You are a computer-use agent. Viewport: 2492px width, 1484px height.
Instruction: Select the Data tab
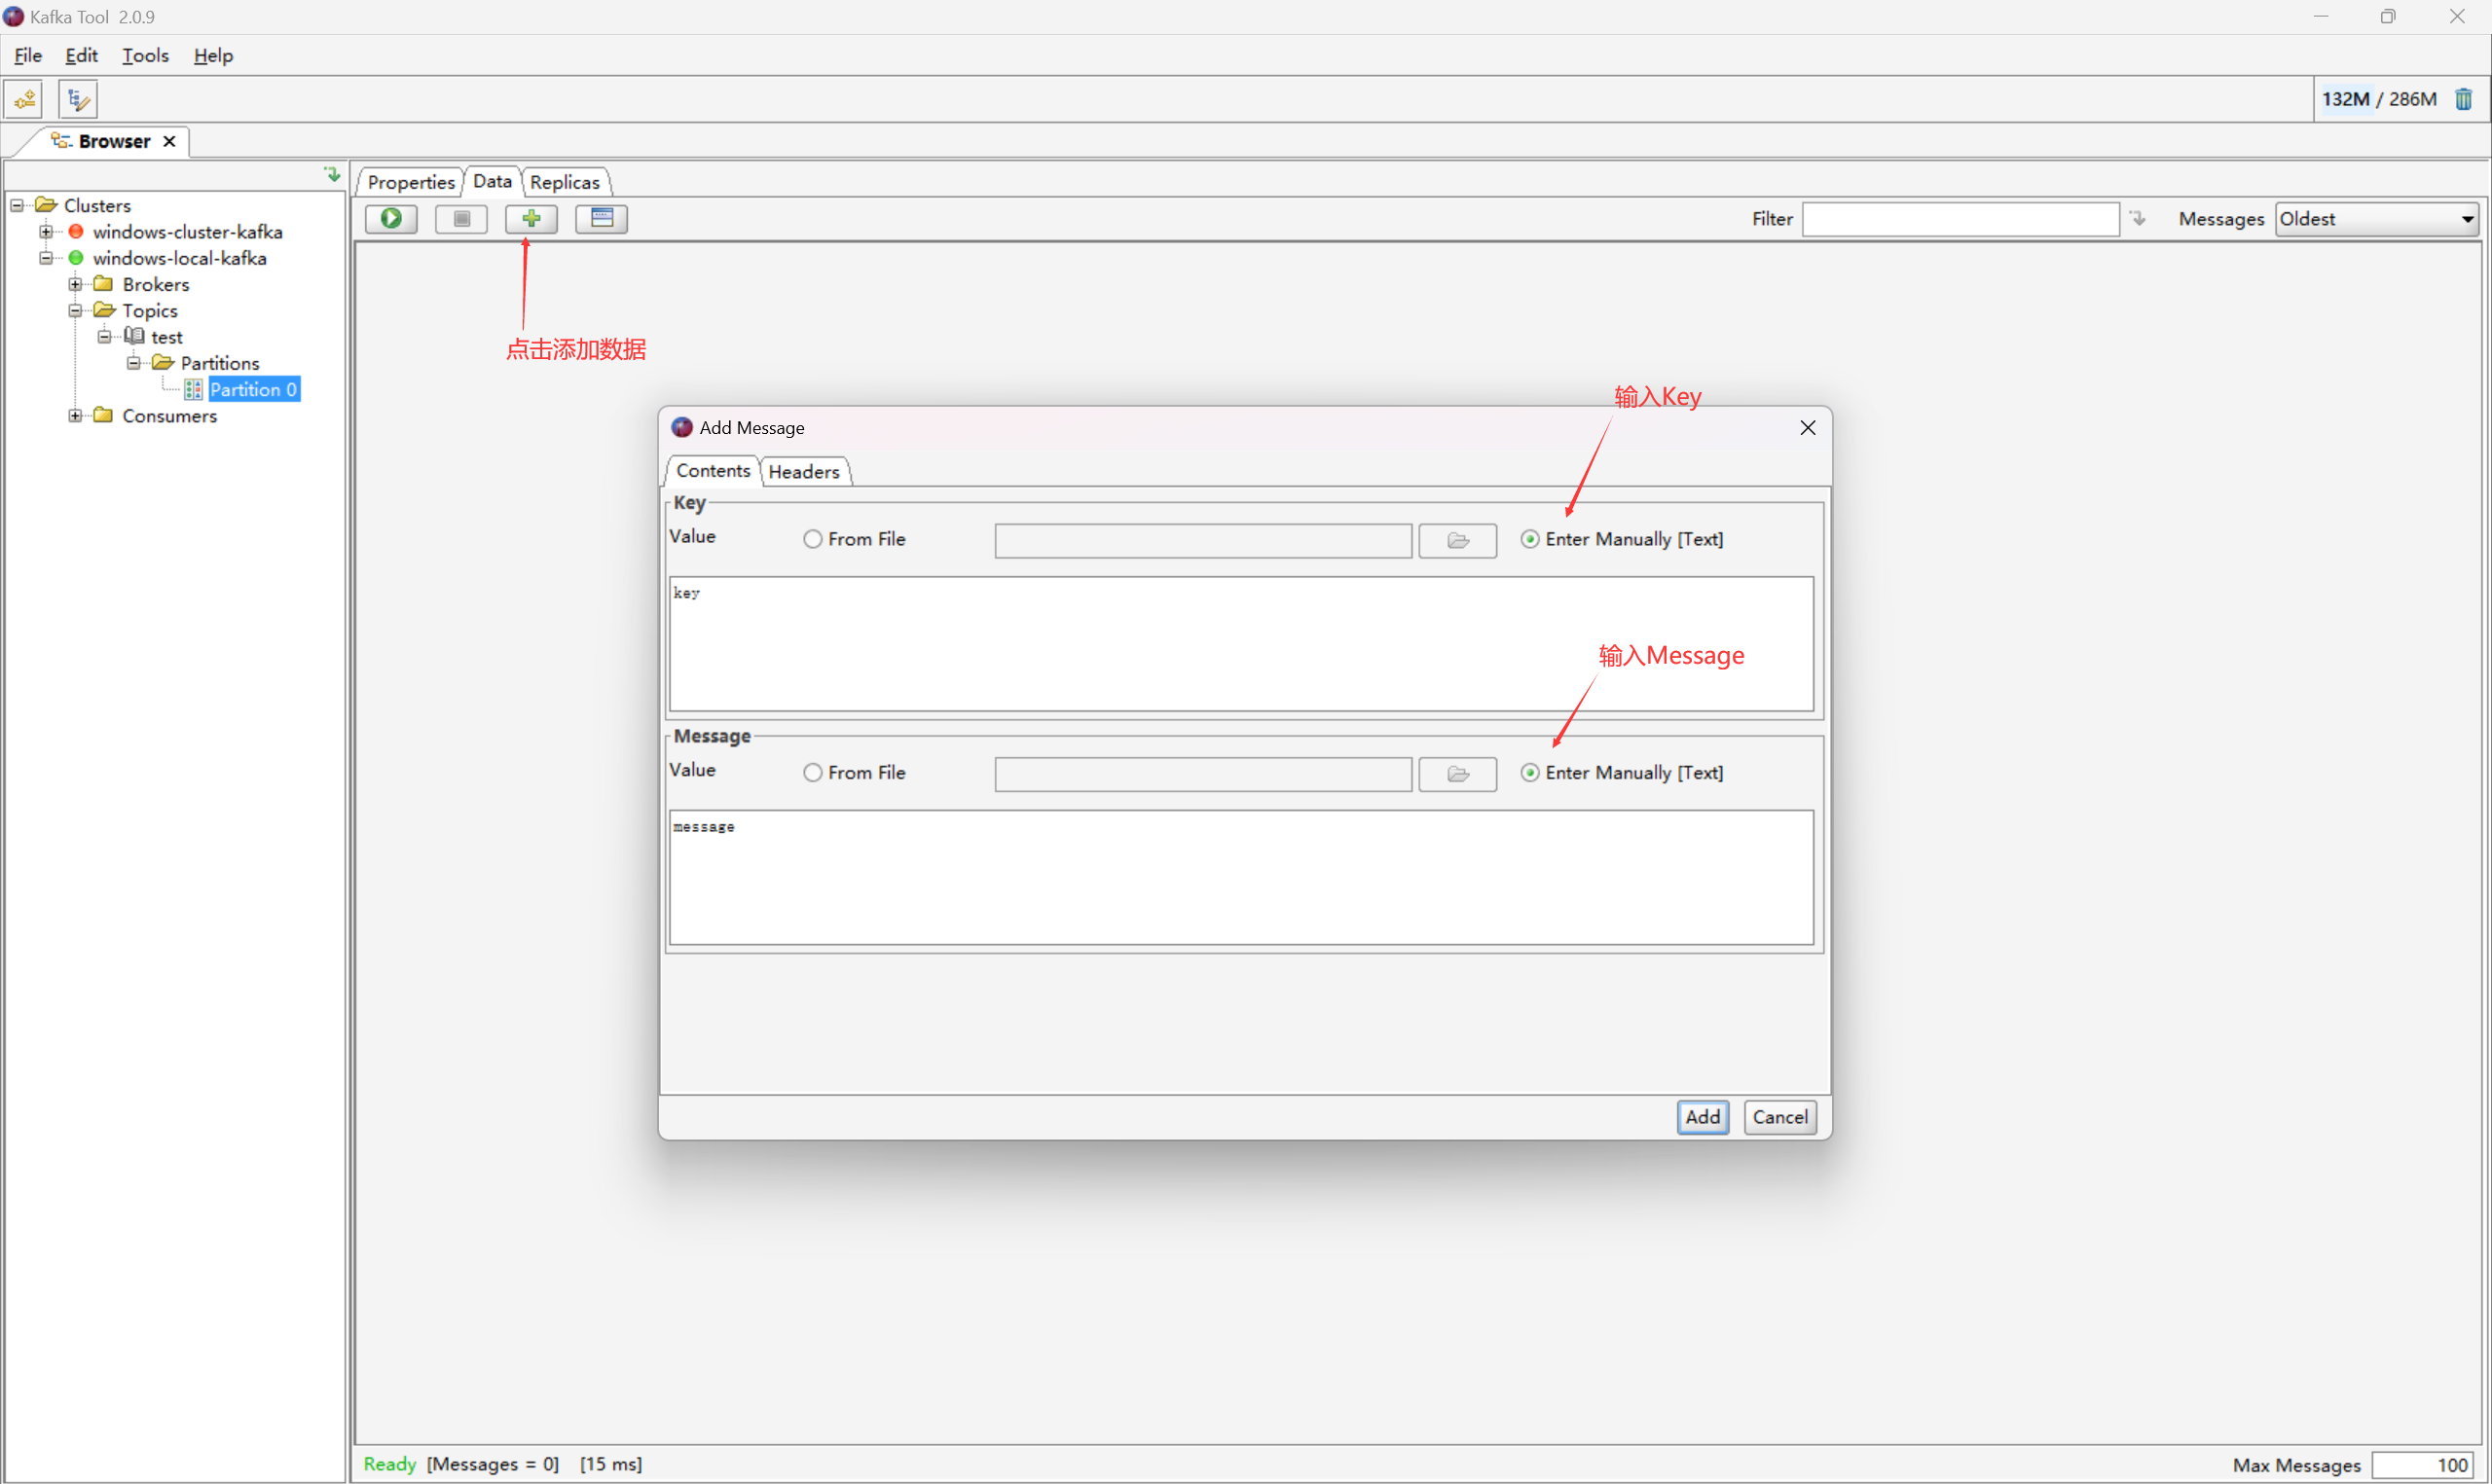click(x=492, y=181)
